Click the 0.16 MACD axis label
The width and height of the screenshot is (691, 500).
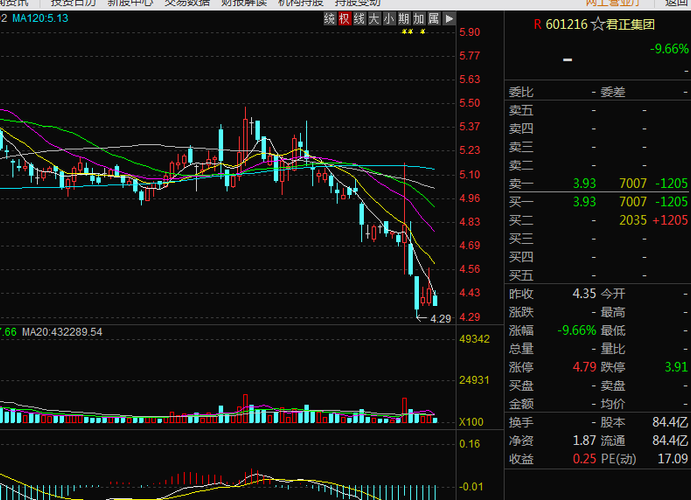[x=470, y=444]
